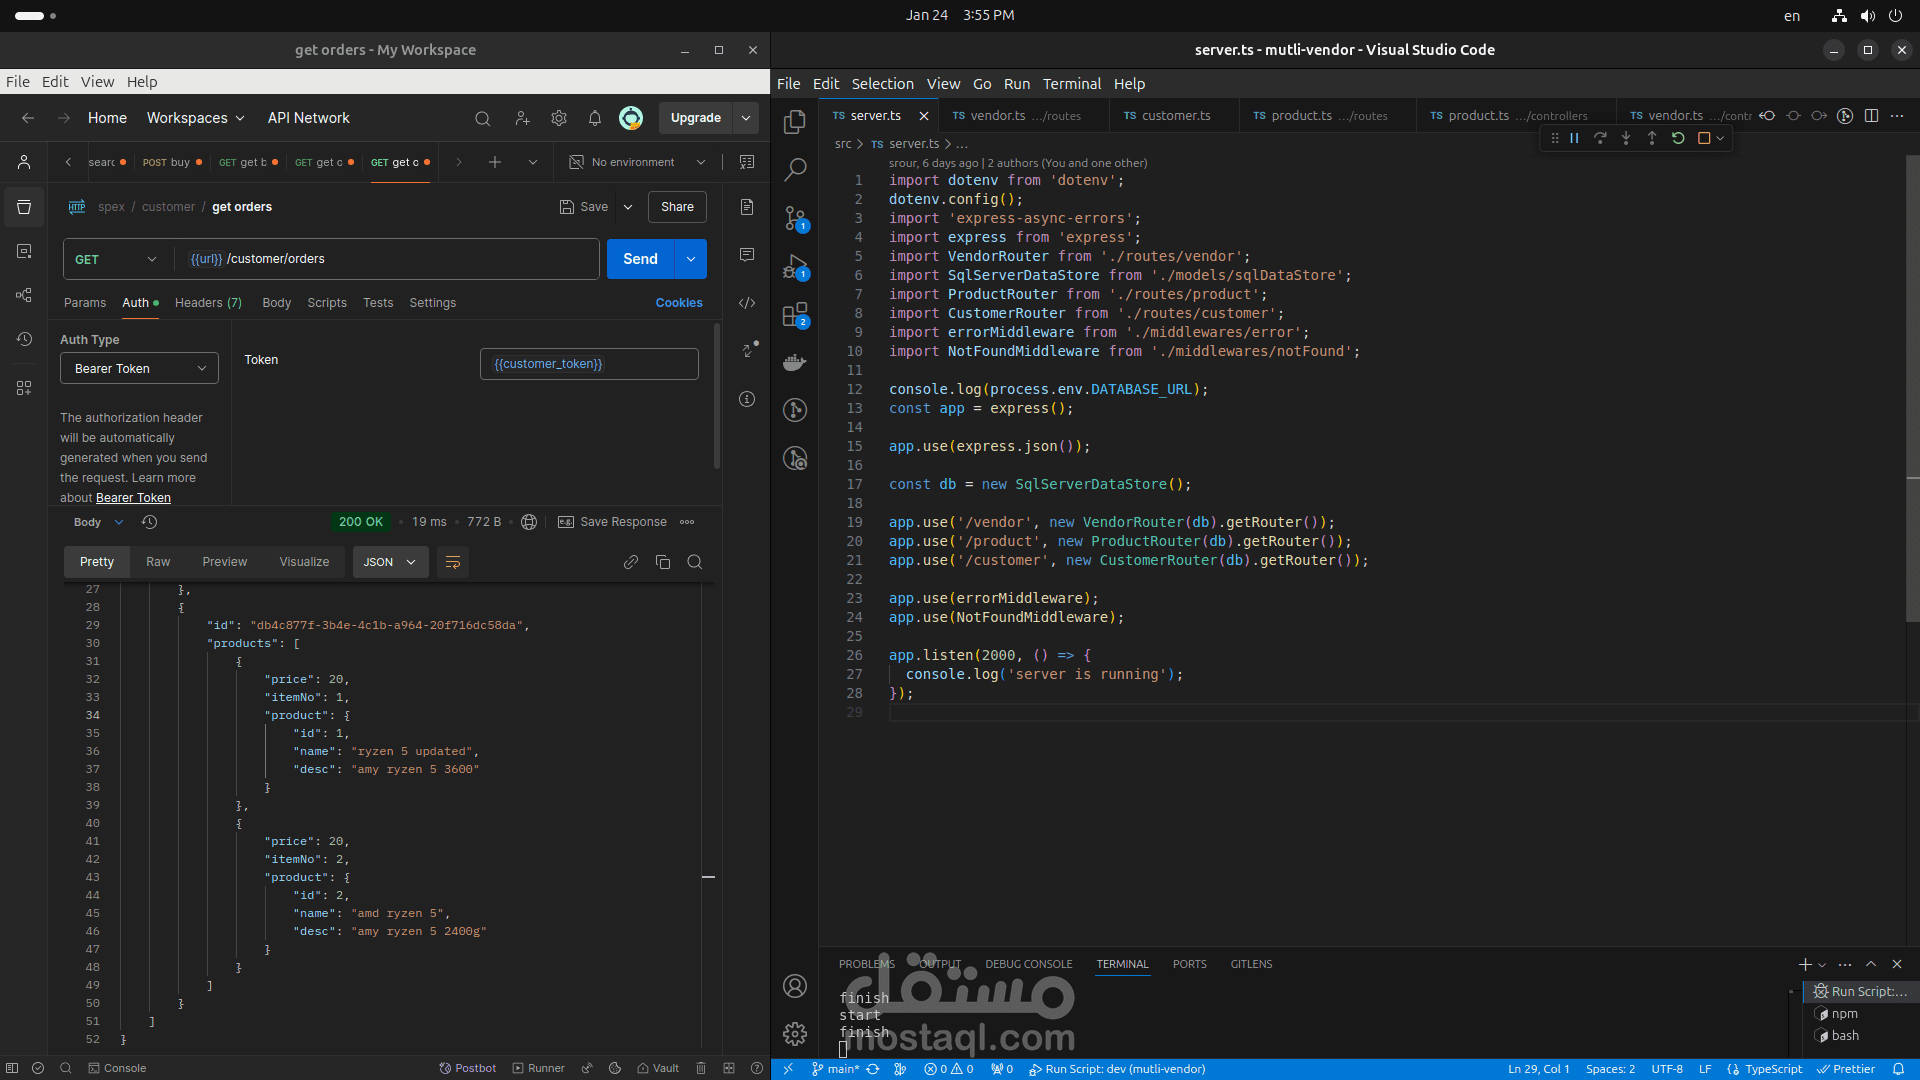
Task: Expand the Bearer Token auth type dropdown
Action: tap(139, 369)
